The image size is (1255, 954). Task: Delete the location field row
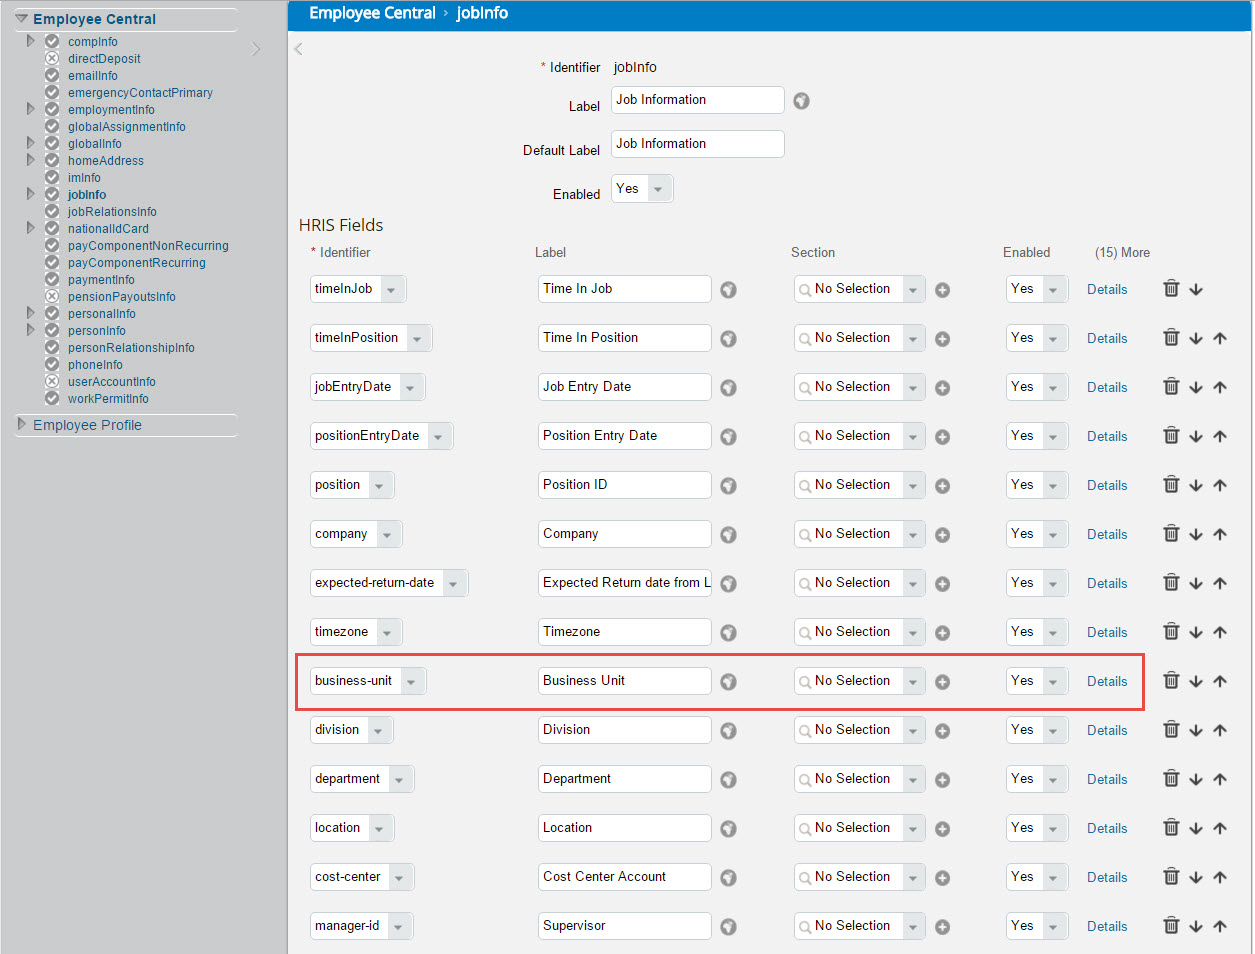pyautogui.click(x=1171, y=828)
